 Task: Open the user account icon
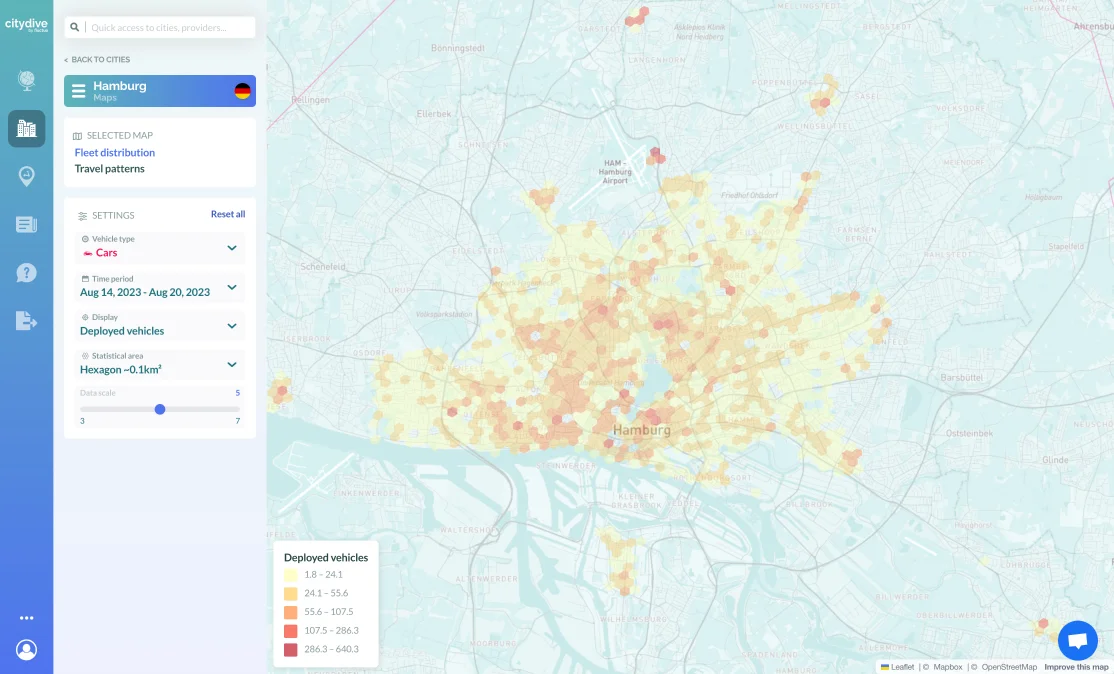(x=27, y=649)
